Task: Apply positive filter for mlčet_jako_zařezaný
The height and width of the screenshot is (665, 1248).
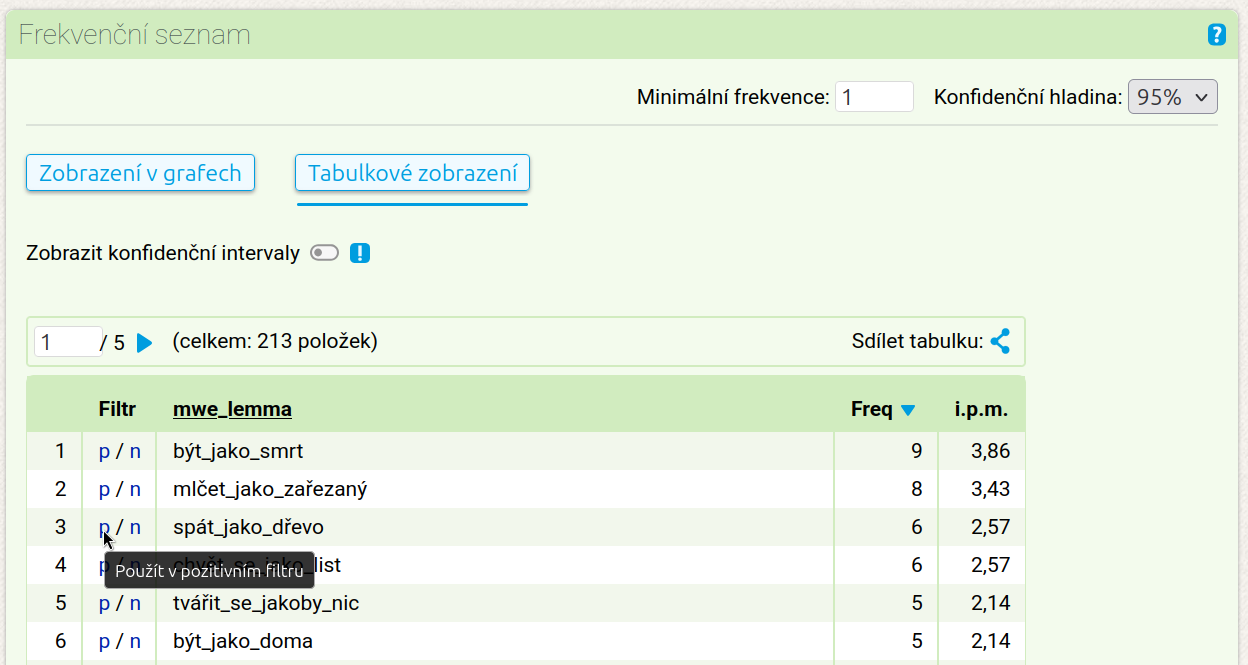Action: pos(104,489)
